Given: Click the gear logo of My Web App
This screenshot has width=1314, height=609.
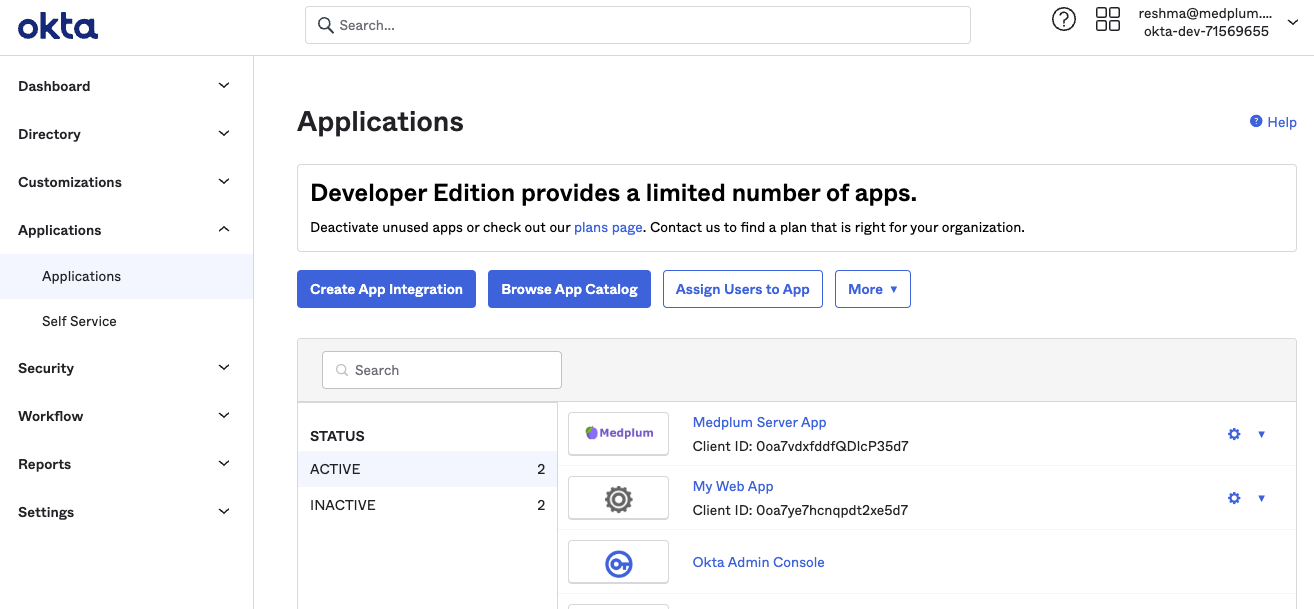Looking at the screenshot, I should pos(618,497).
